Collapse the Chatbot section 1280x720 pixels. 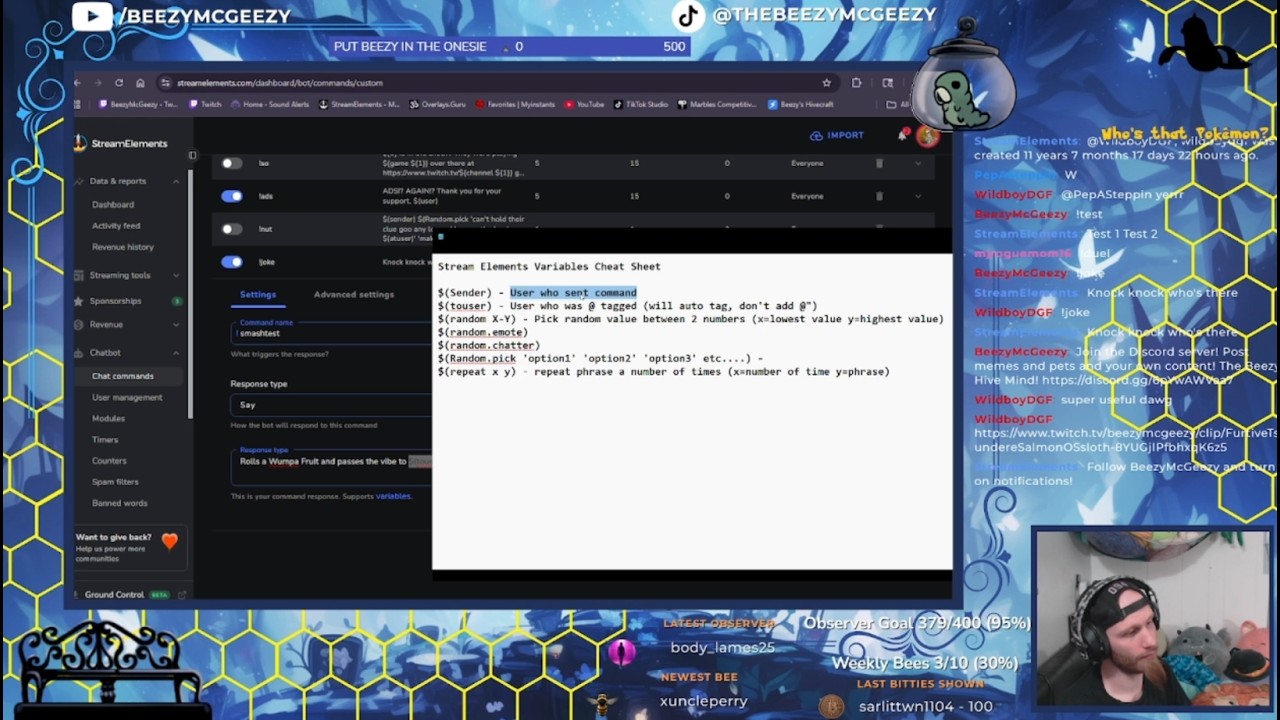coord(176,352)
